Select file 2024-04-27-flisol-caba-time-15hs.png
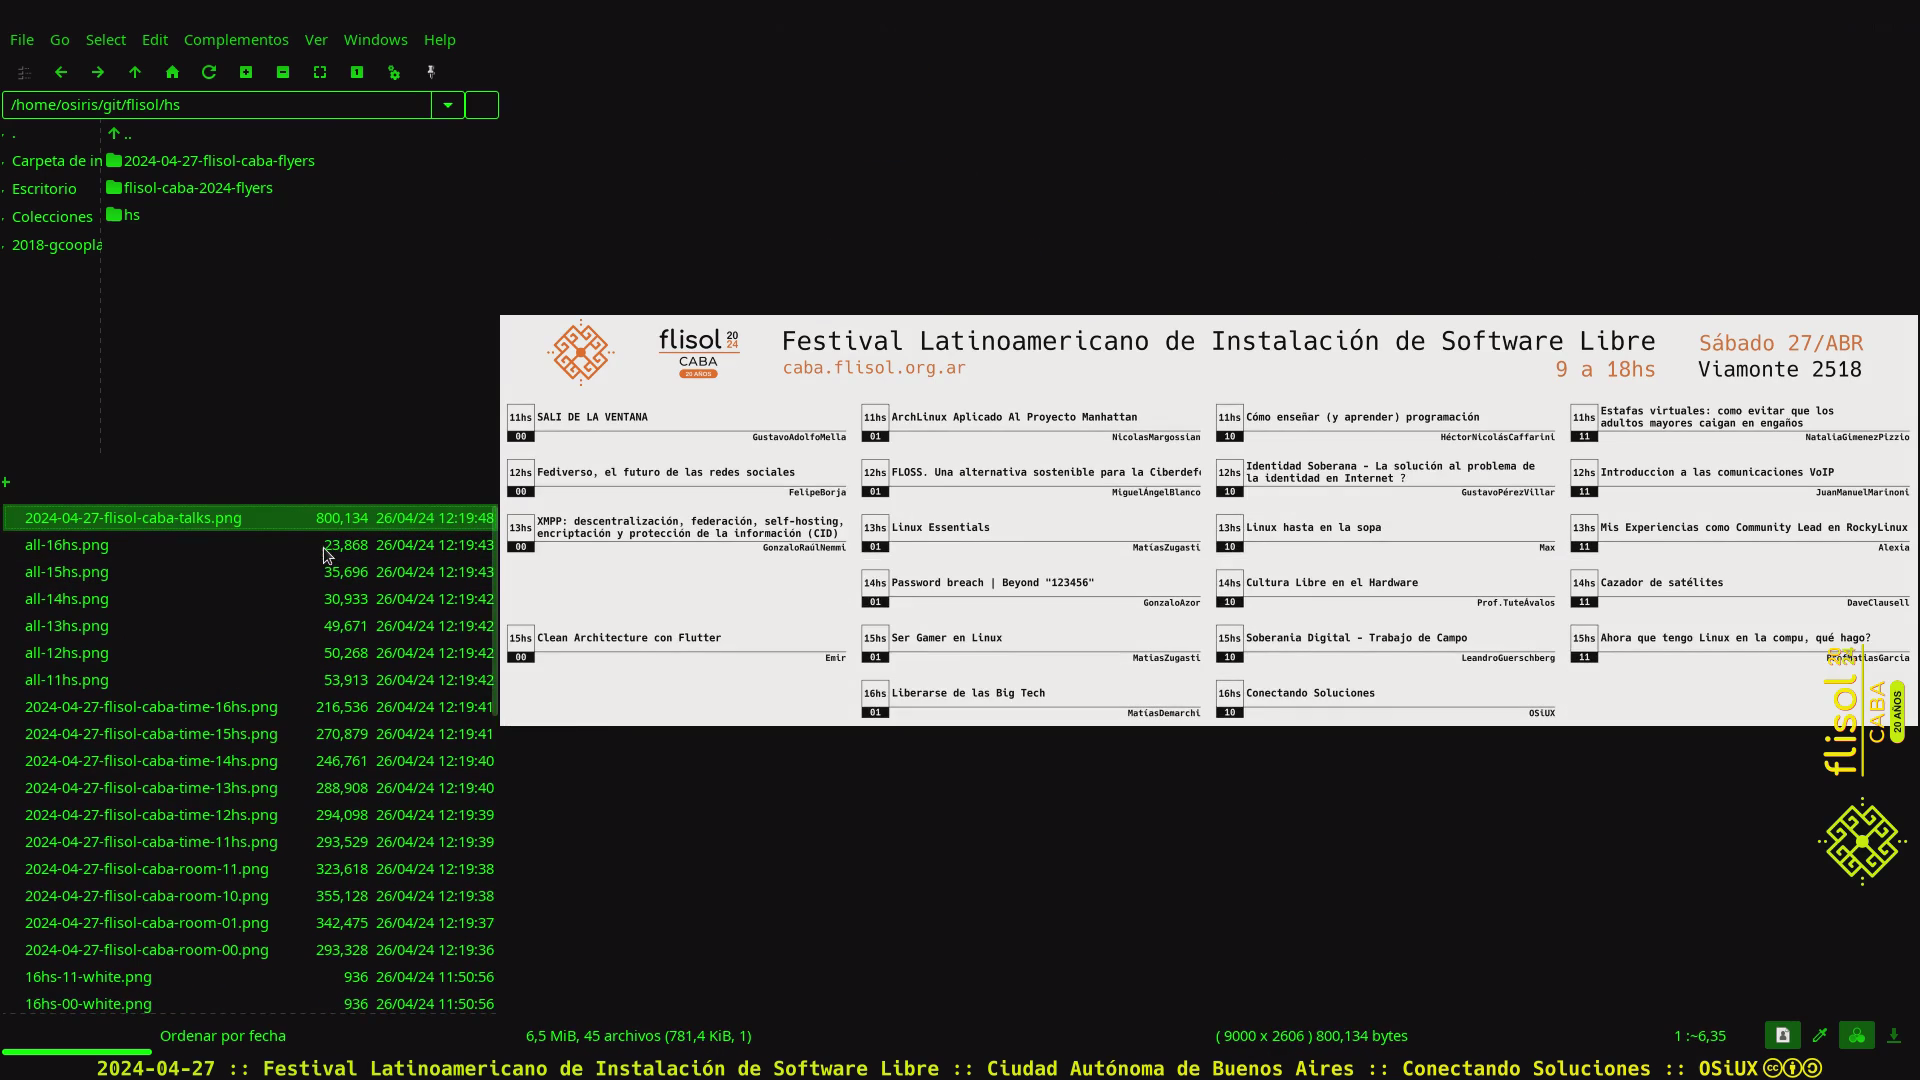This screenshot has height=1080, width=1920. coord(250,734)
